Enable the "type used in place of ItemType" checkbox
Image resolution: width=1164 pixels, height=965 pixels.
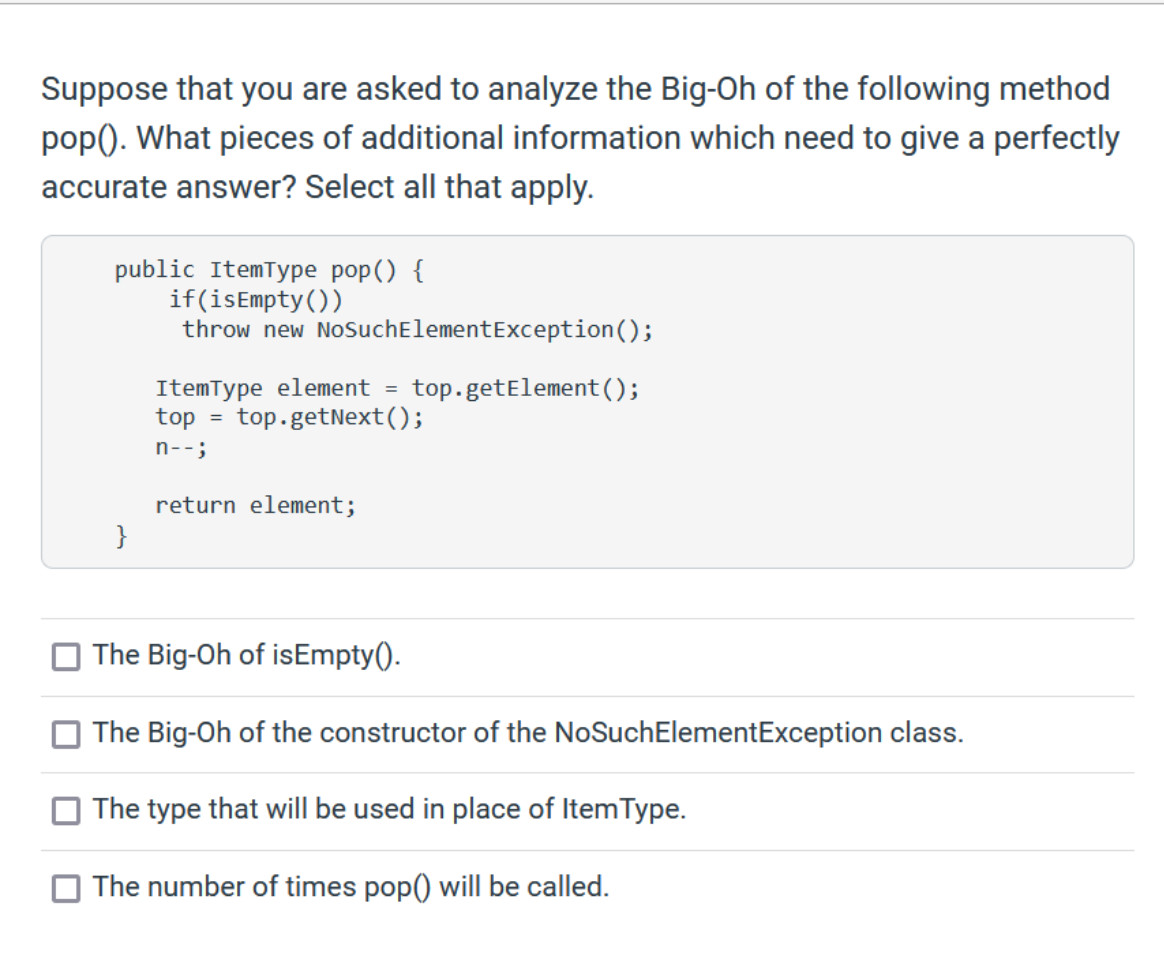(66, 811)
